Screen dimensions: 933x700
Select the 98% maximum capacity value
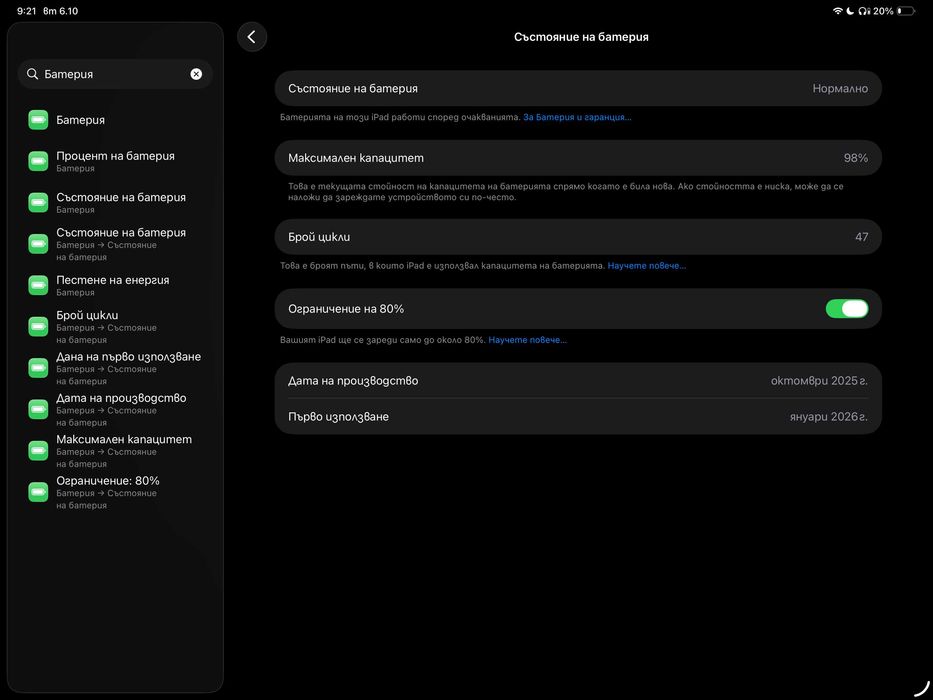coord(856,158)
